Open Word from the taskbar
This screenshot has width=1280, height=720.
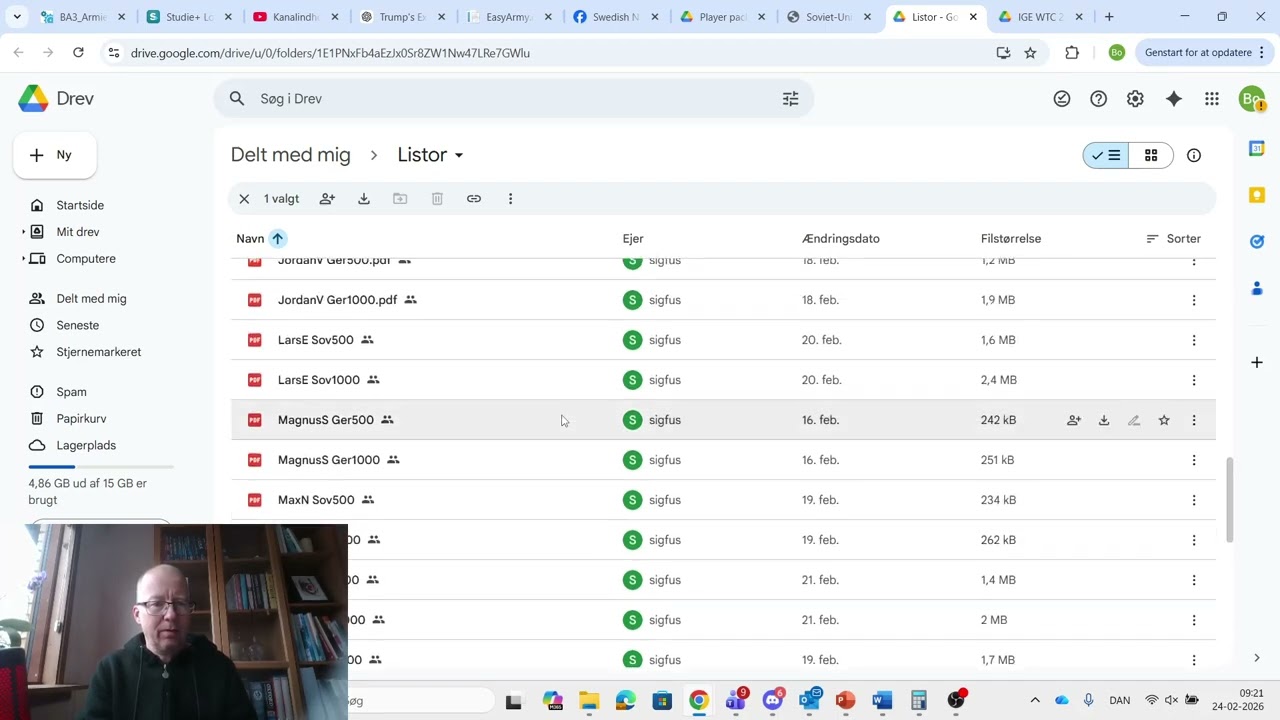(882, 701)
